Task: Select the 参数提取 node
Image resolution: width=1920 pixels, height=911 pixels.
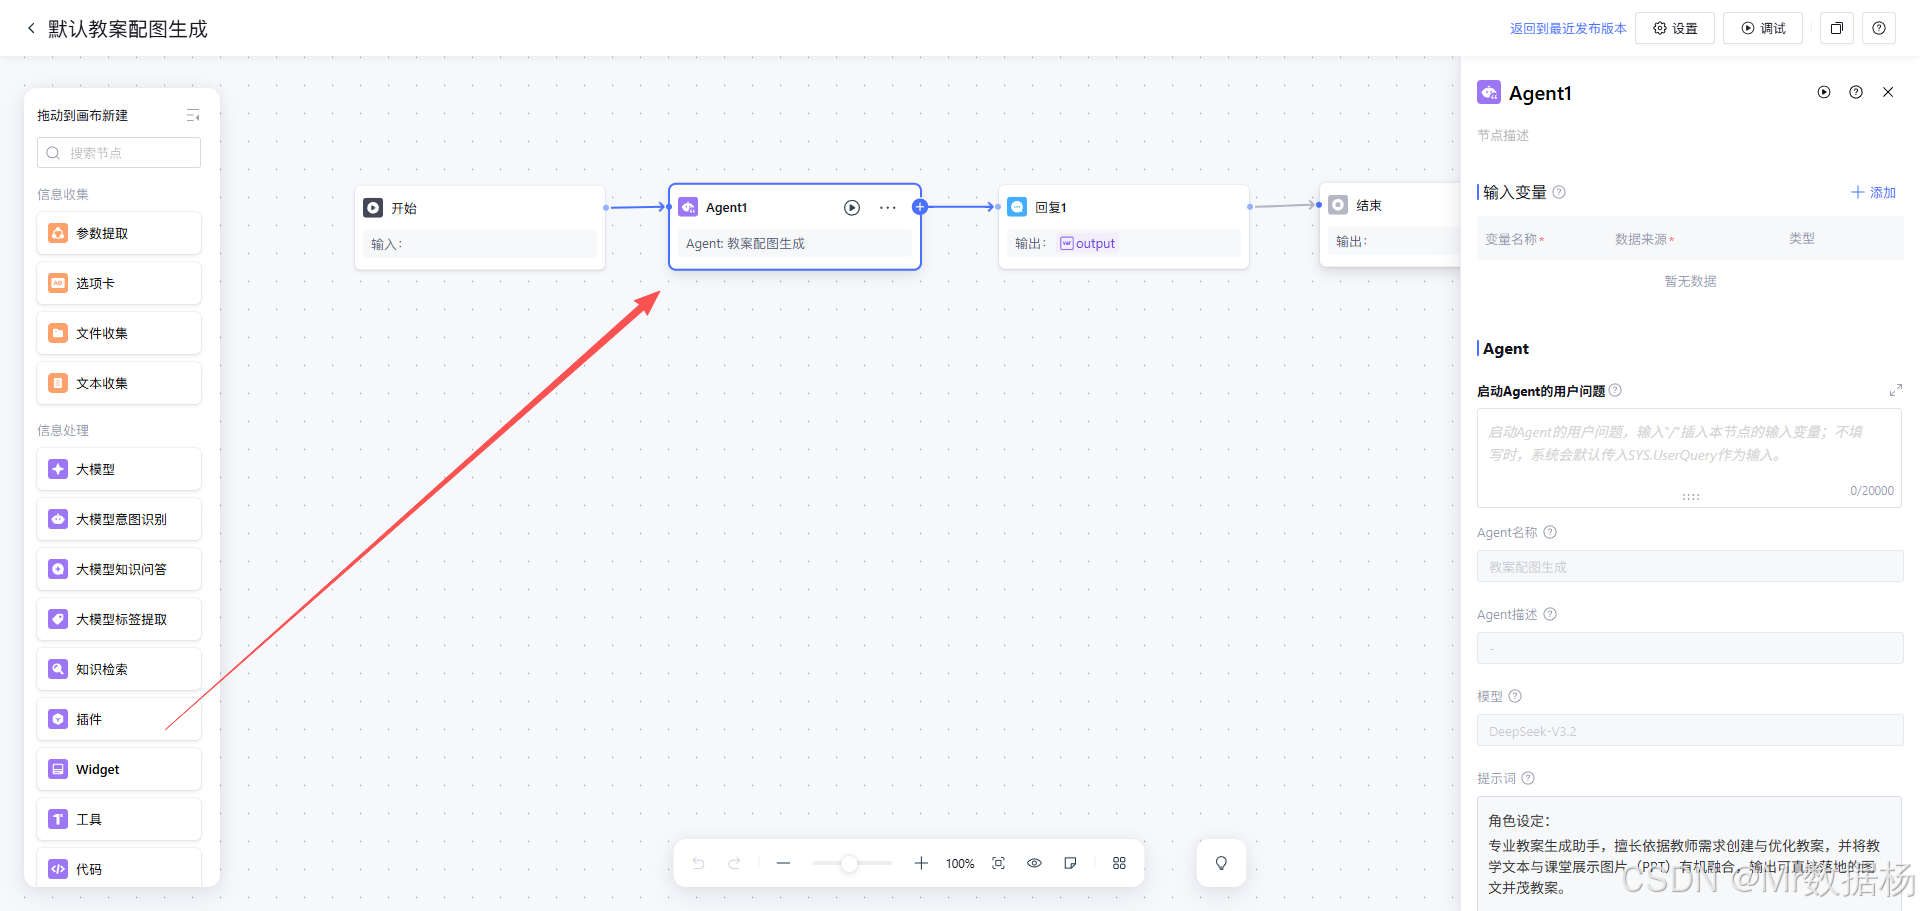Action: click(x=119, y=233)
